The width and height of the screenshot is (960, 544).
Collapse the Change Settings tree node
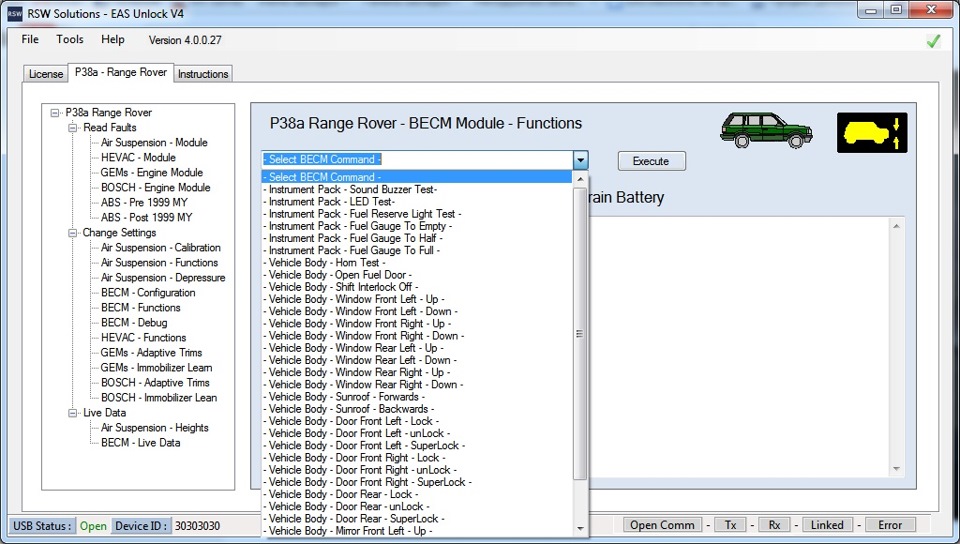[x=72, y=233]
